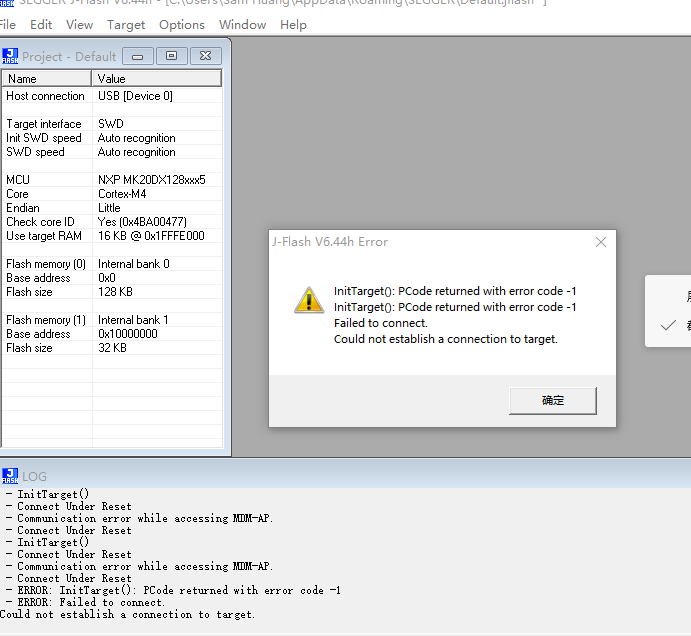Select the Core row label
Image resolution: width=691 pixels, height=636 pixels.
coord(17,194)
